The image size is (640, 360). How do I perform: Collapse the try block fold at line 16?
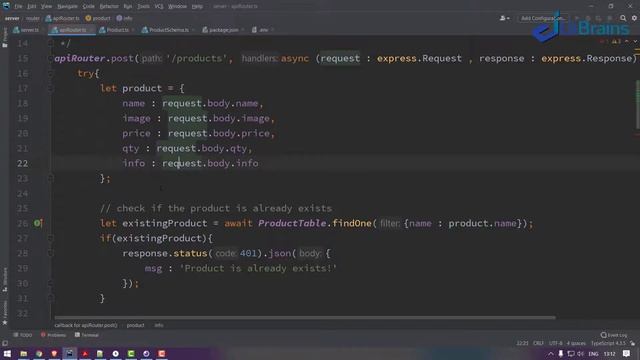pos(51,73)
